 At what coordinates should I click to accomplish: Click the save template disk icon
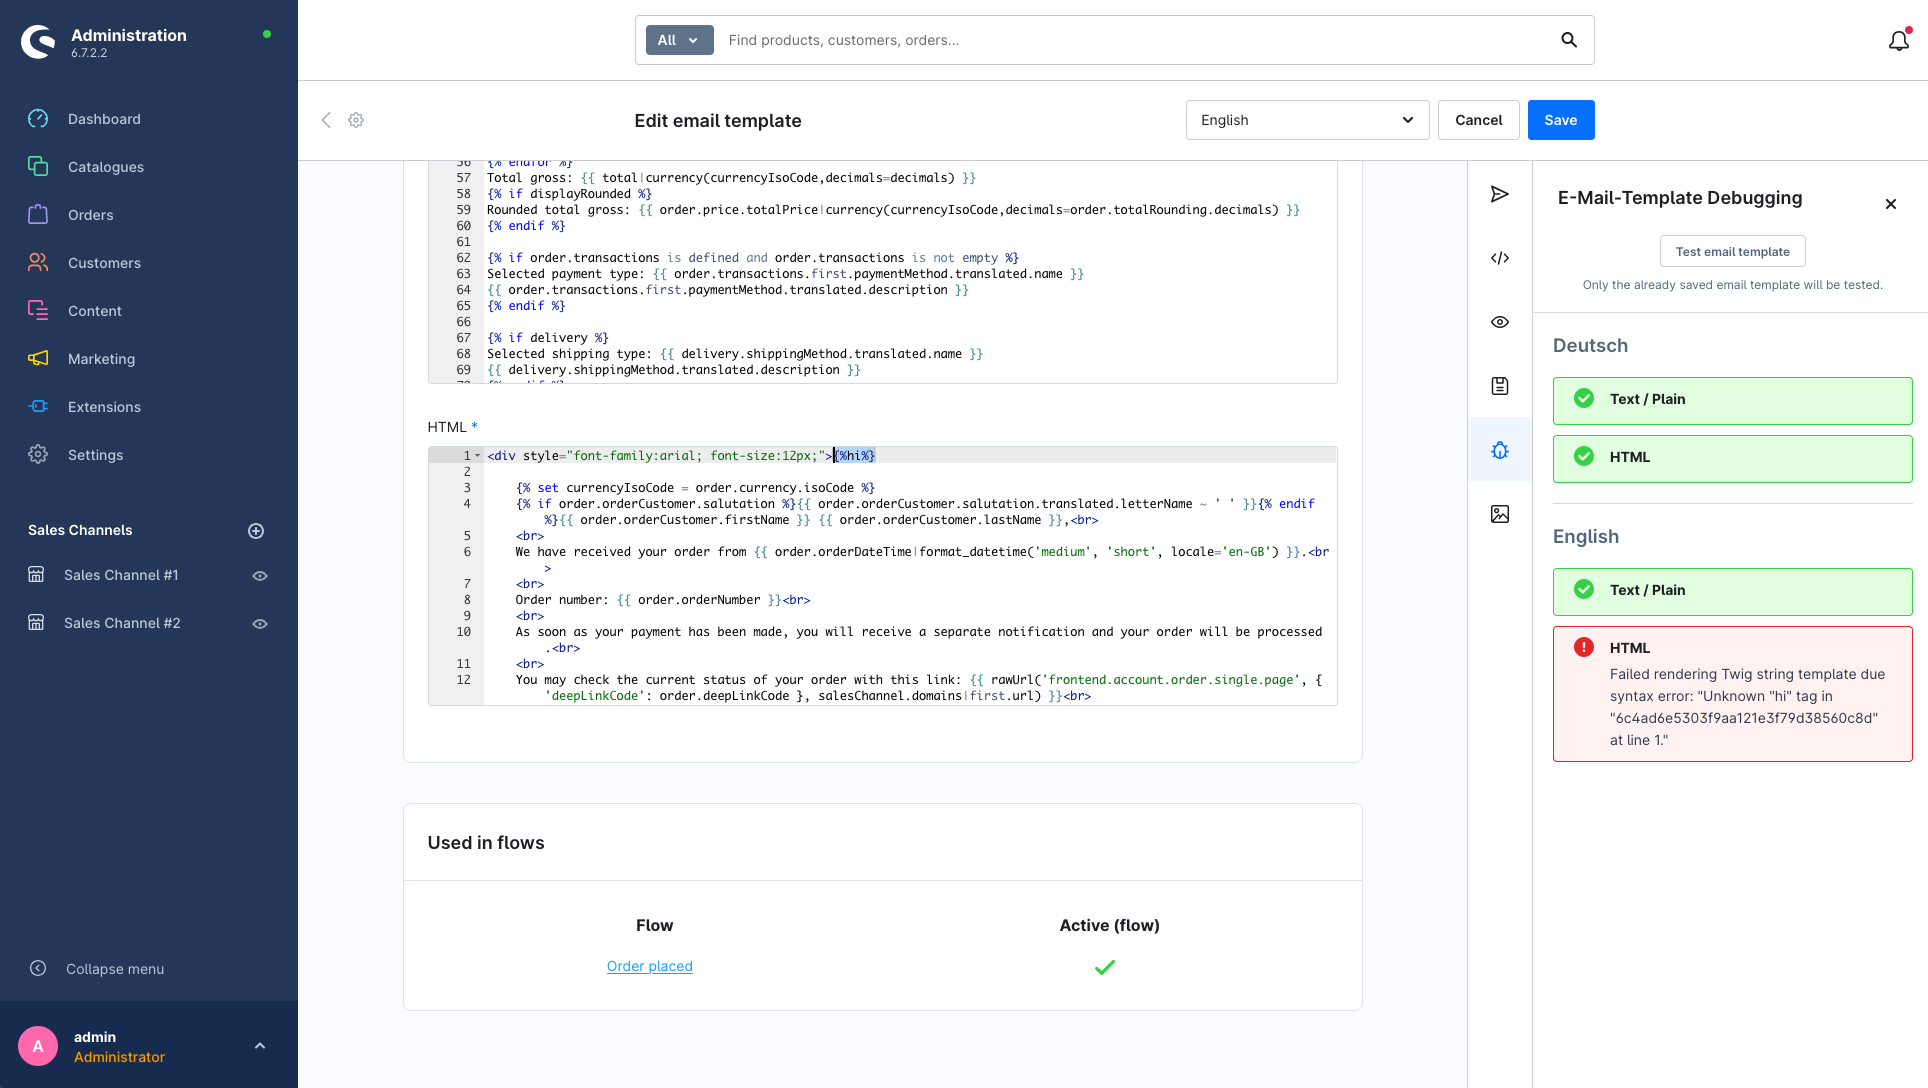click(x=1499, y=386)
